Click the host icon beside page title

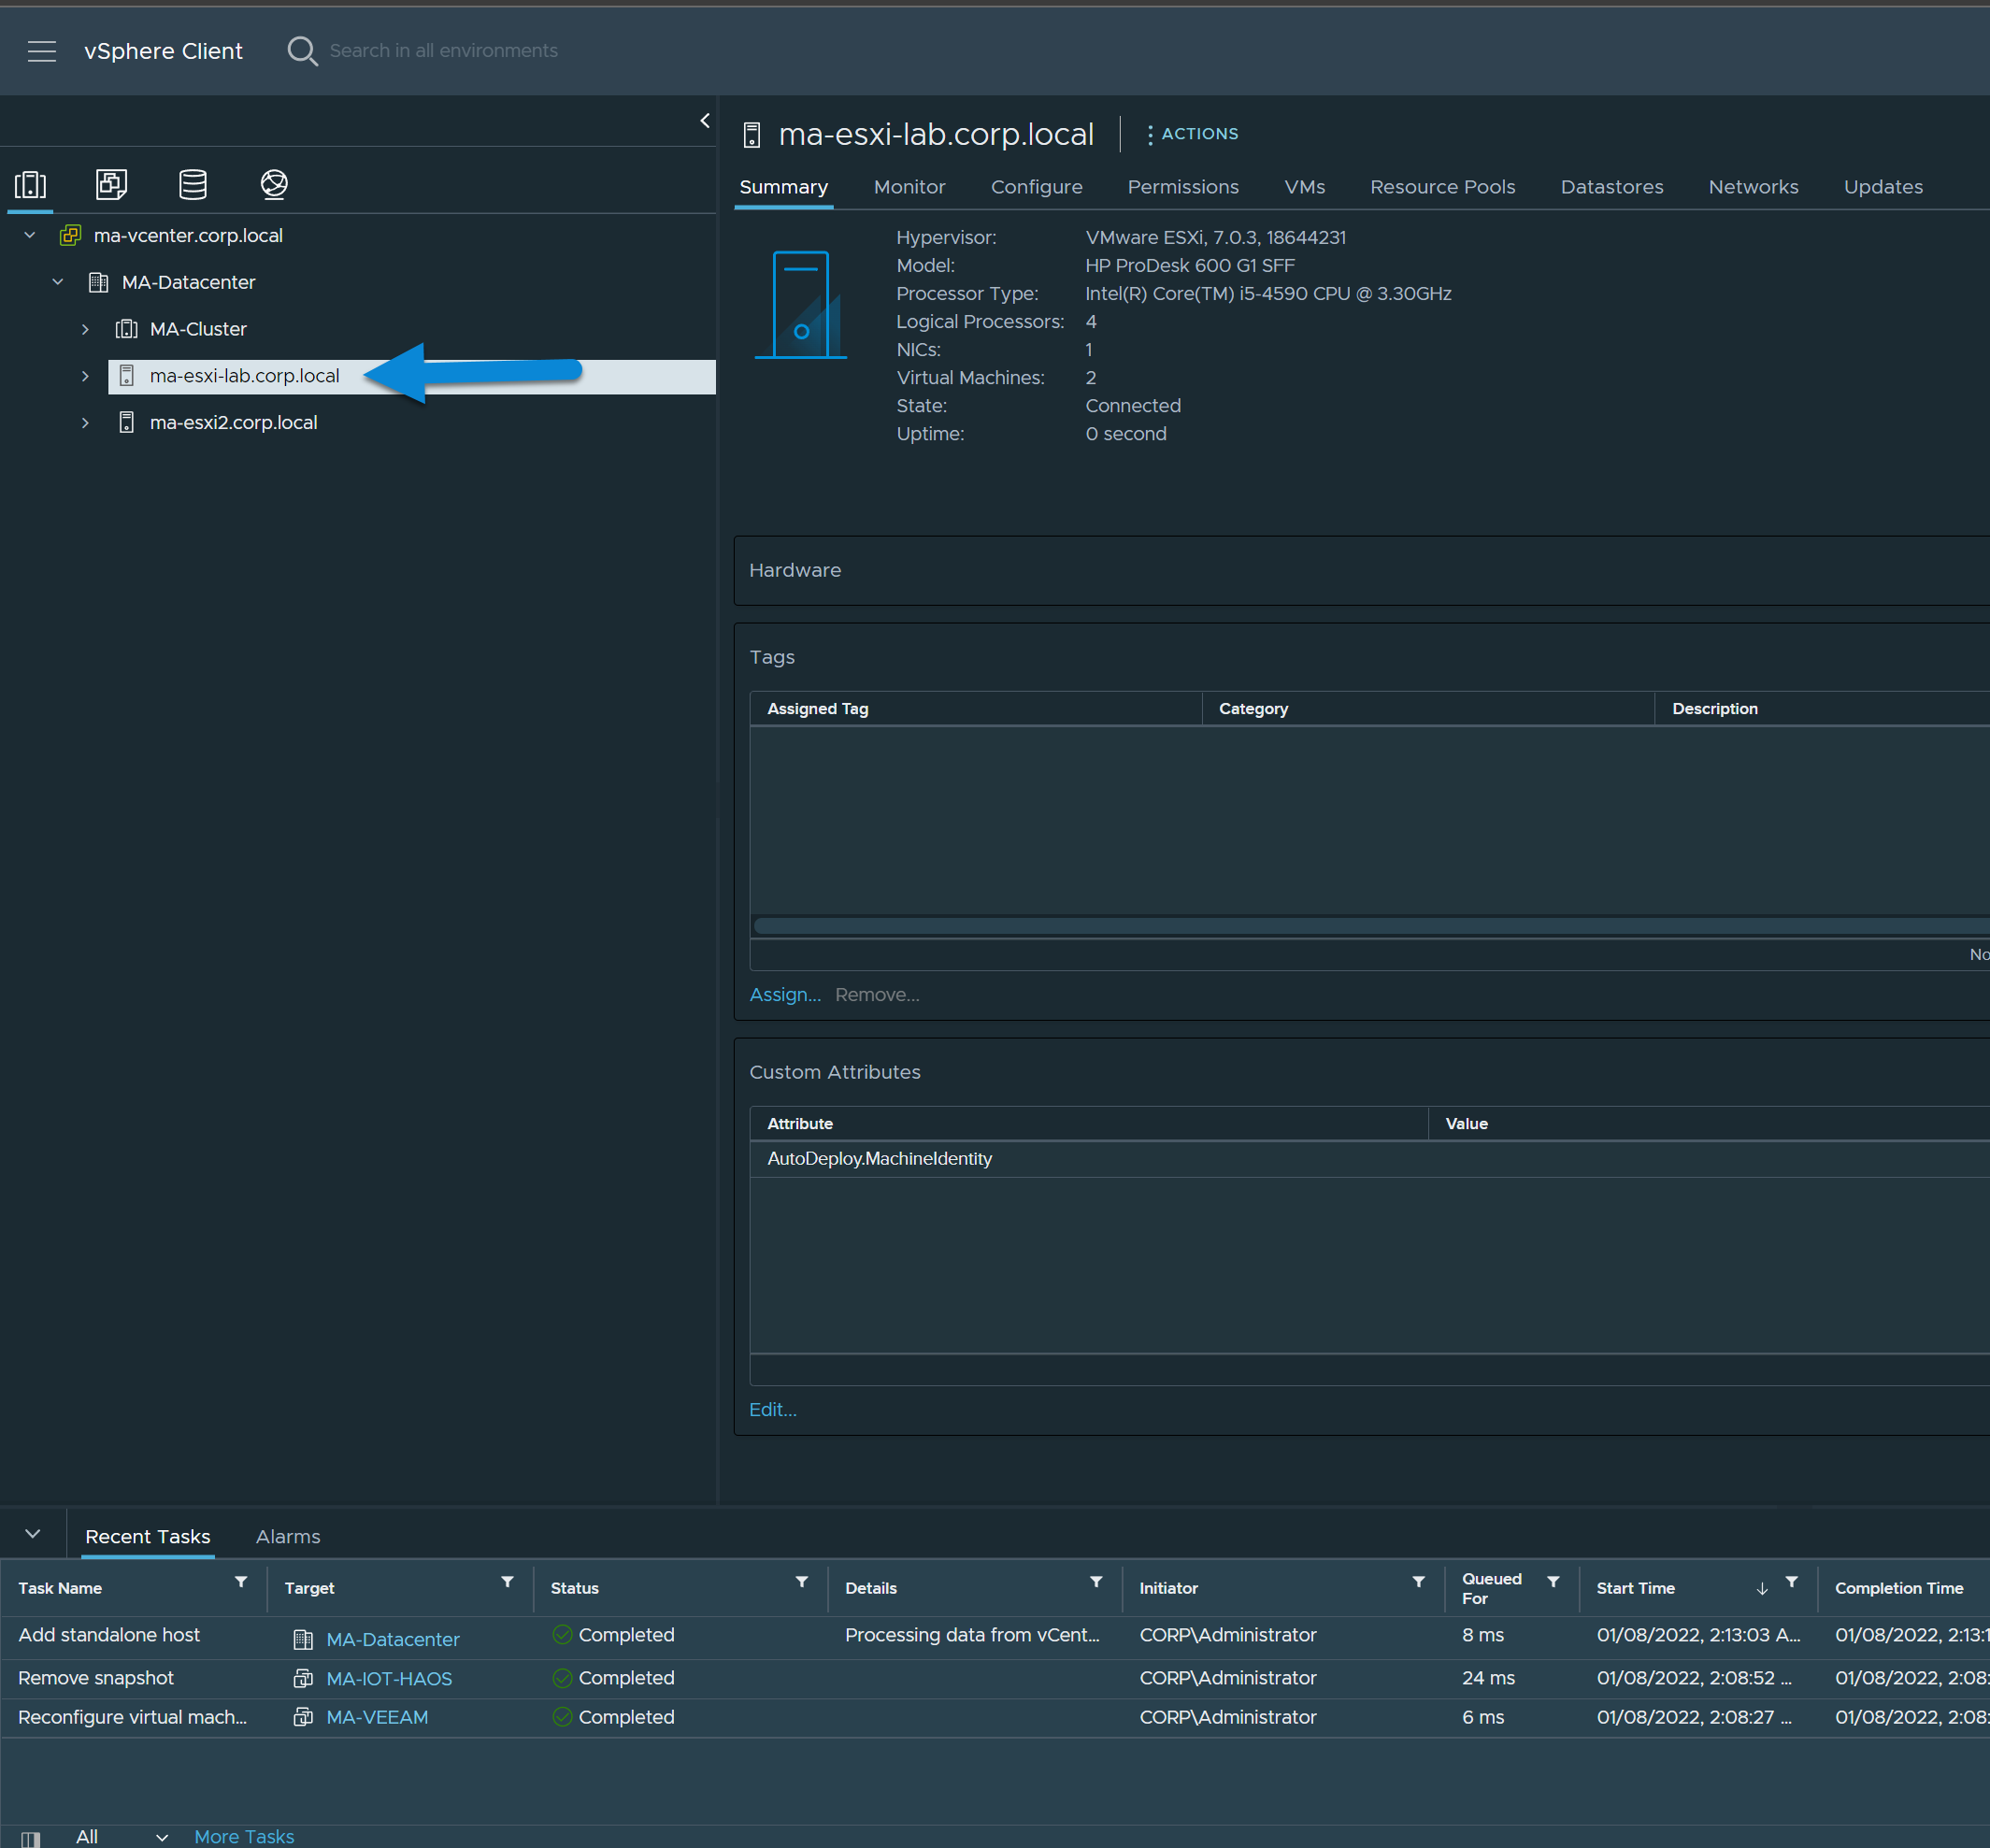[x=752, y=134]
